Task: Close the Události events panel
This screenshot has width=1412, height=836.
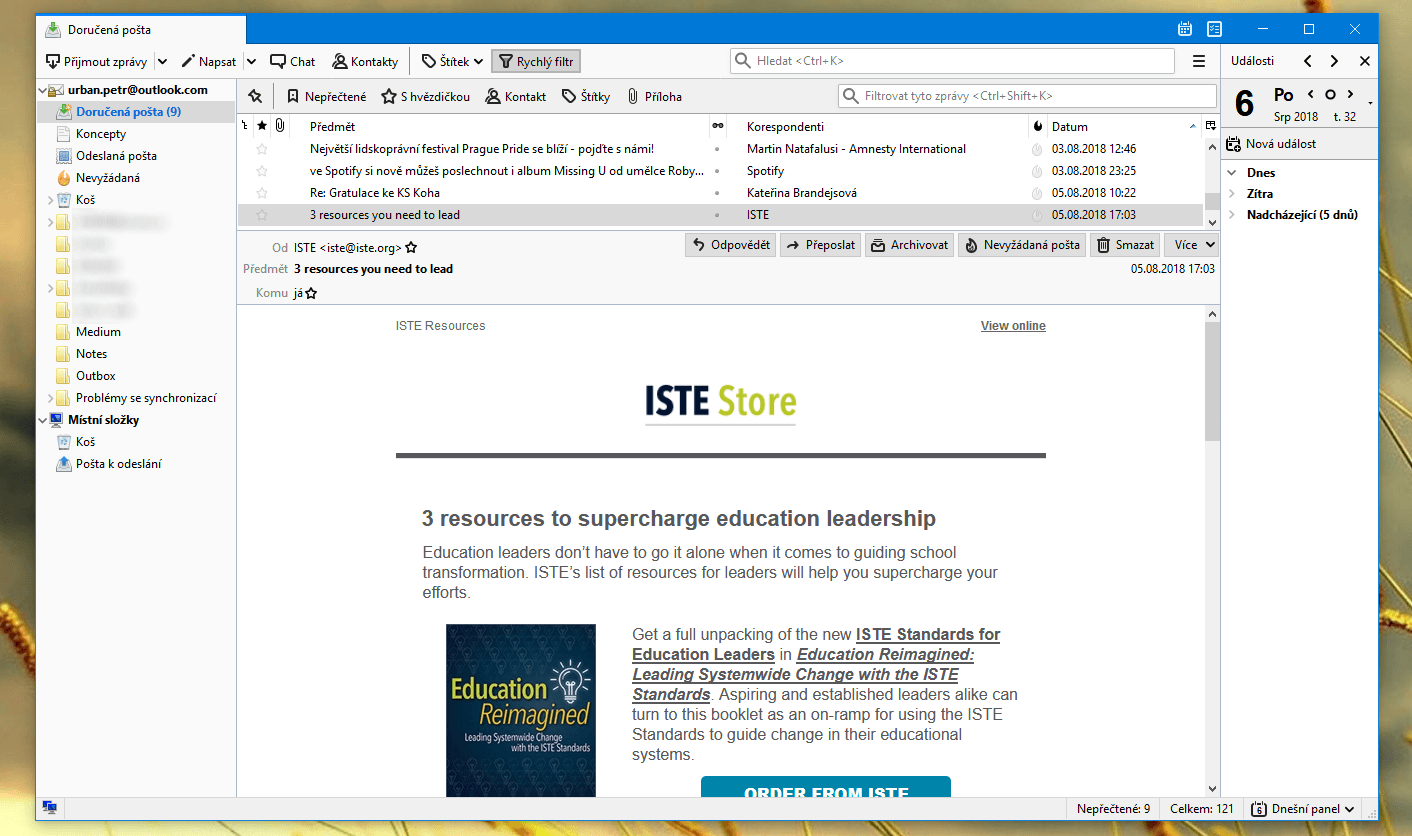Action: (x=1365, y=61)
